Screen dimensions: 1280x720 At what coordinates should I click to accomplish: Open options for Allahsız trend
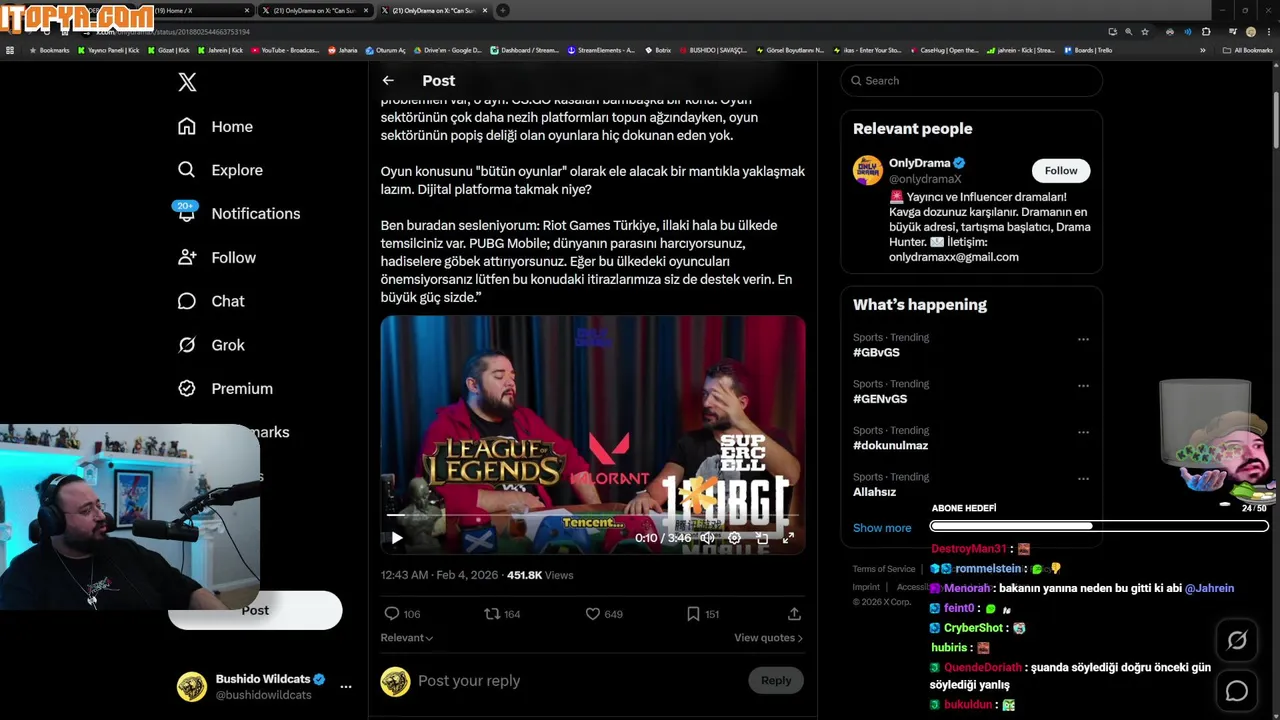(1083, 479)
